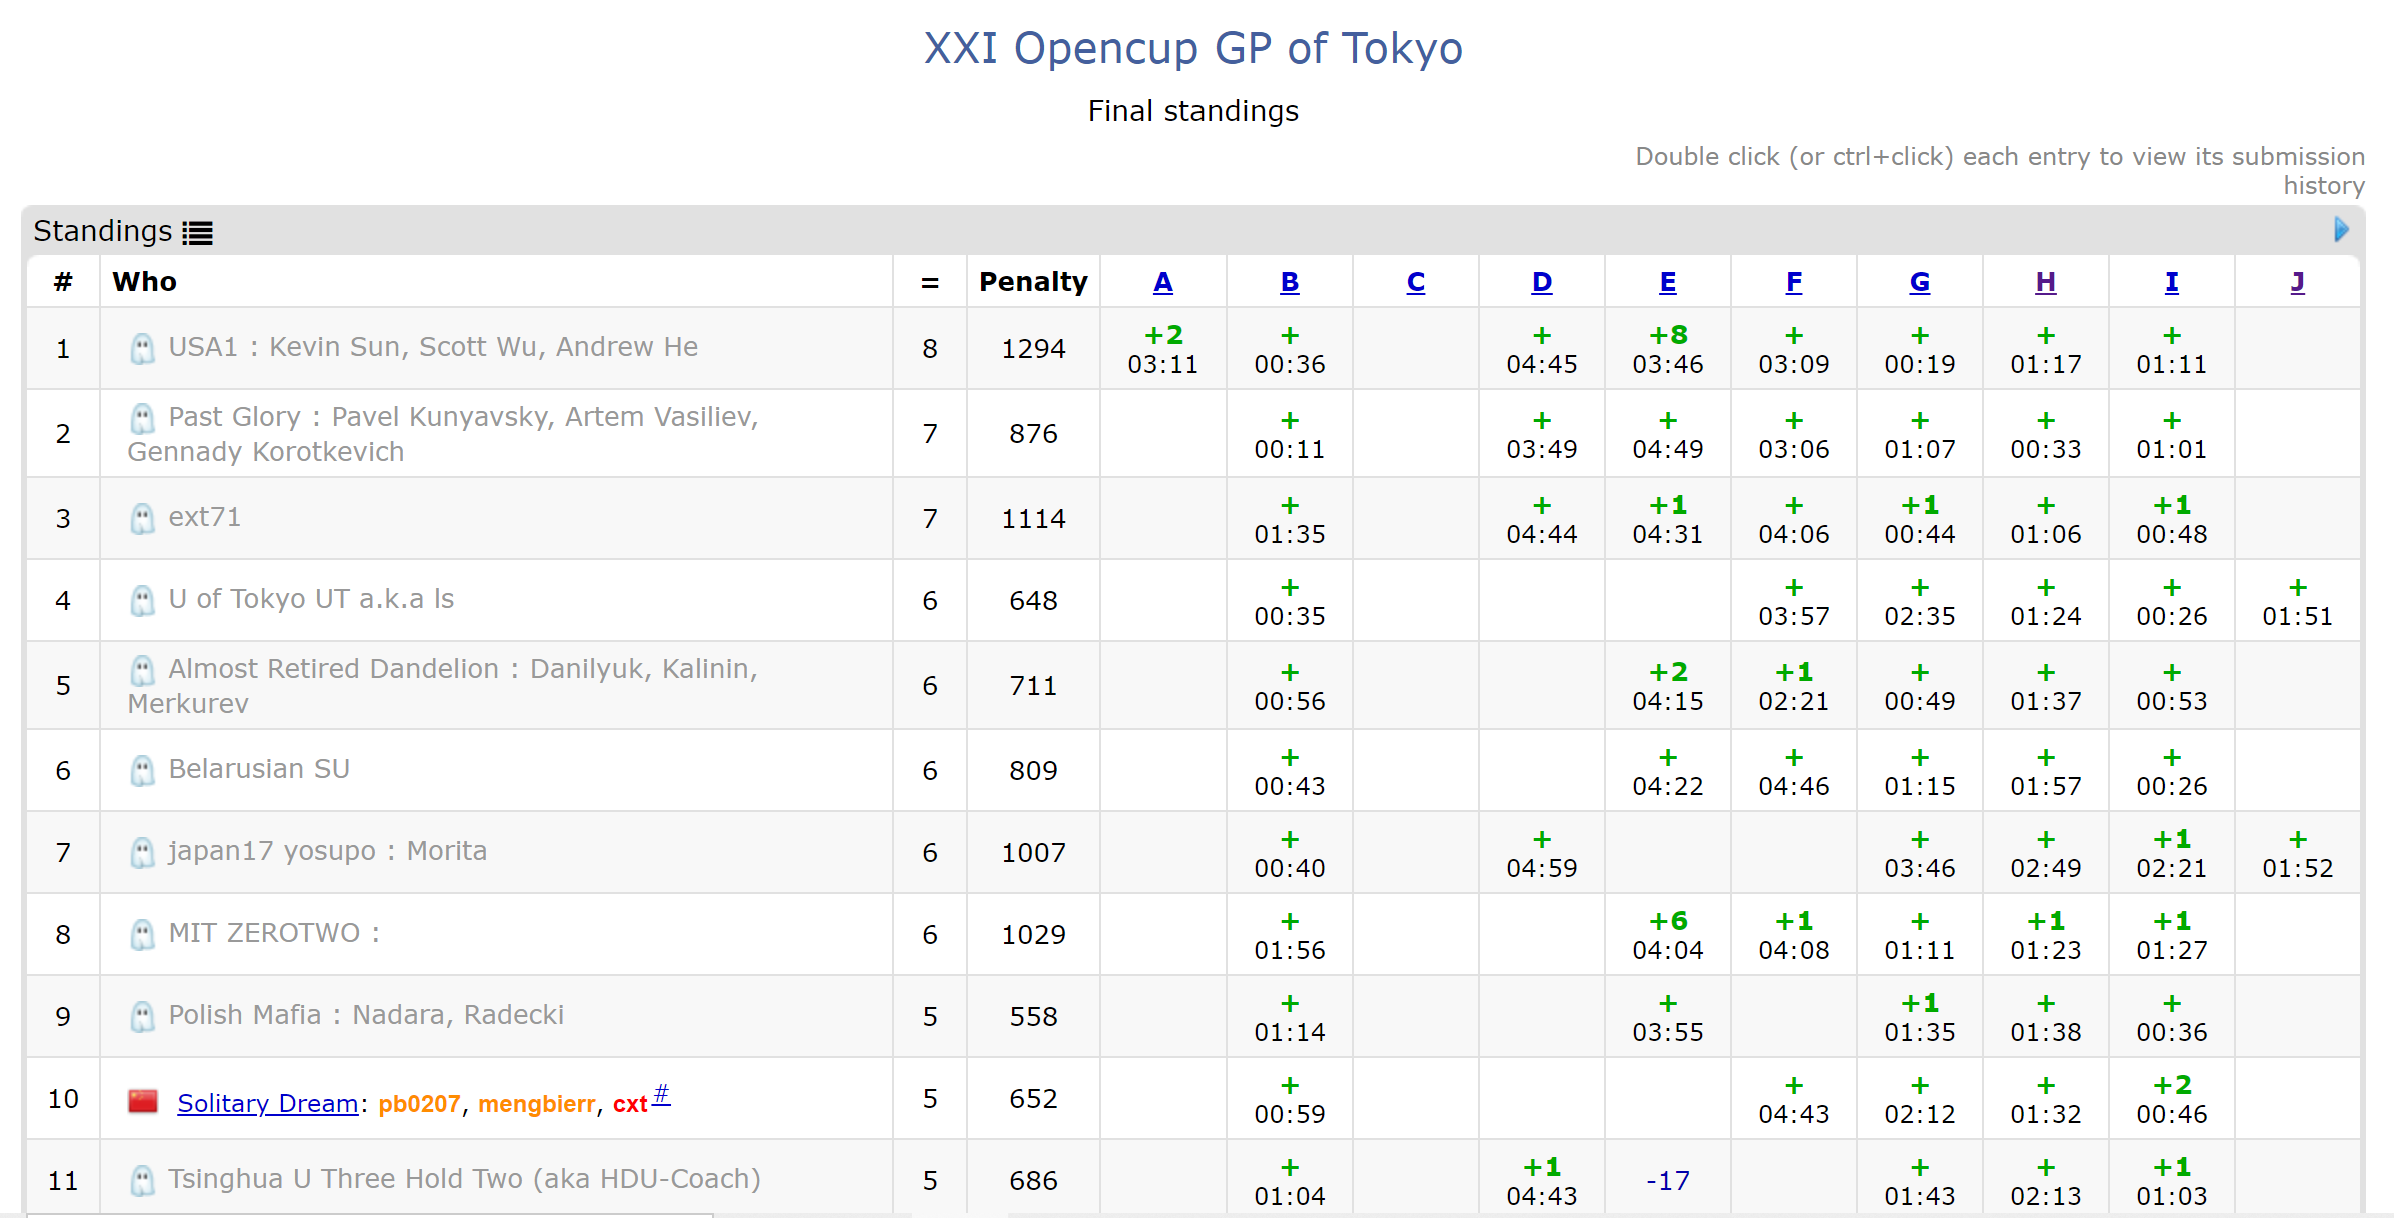Click the XXI Opencup GP of Tokyo title
This screenshot has width=2394, height=1218.
click(x=1193, y=48)
